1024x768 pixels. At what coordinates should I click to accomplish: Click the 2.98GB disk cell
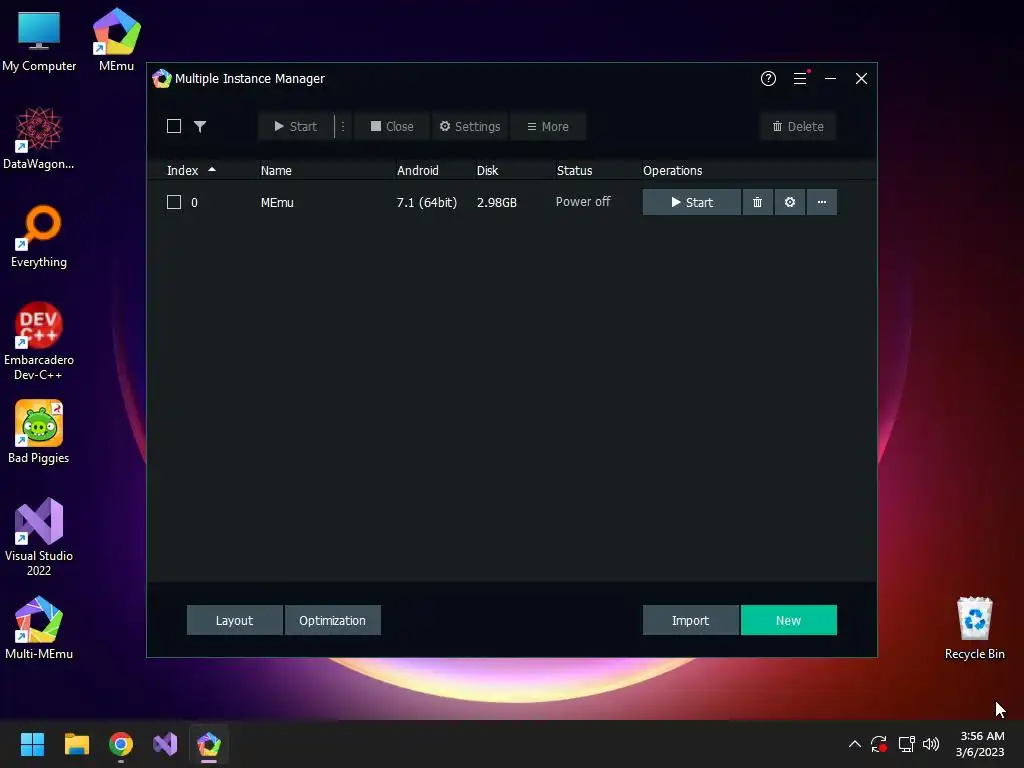coord(497,202)
